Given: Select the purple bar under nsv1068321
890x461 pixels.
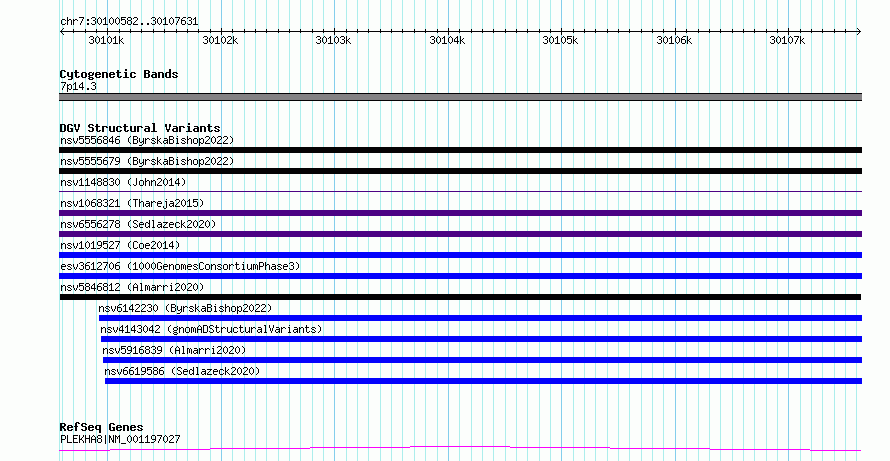Looking at the screenshot, I should (460, 213).
